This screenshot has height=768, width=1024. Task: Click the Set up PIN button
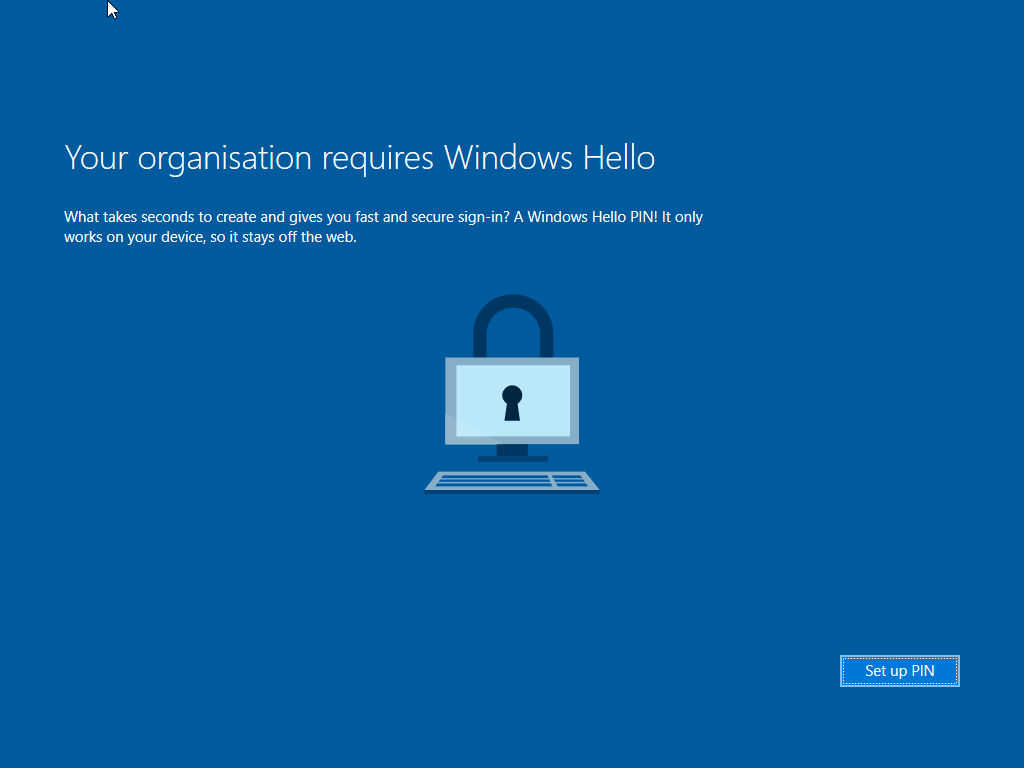click(x=899, y=671)
